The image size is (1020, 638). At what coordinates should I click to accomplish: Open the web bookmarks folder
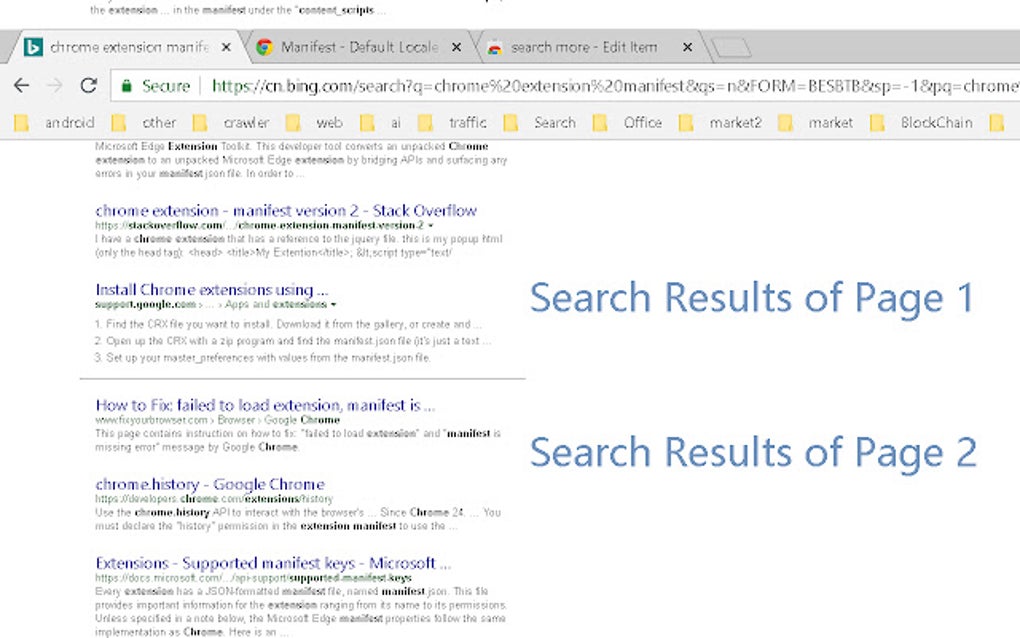pos(314,122)
